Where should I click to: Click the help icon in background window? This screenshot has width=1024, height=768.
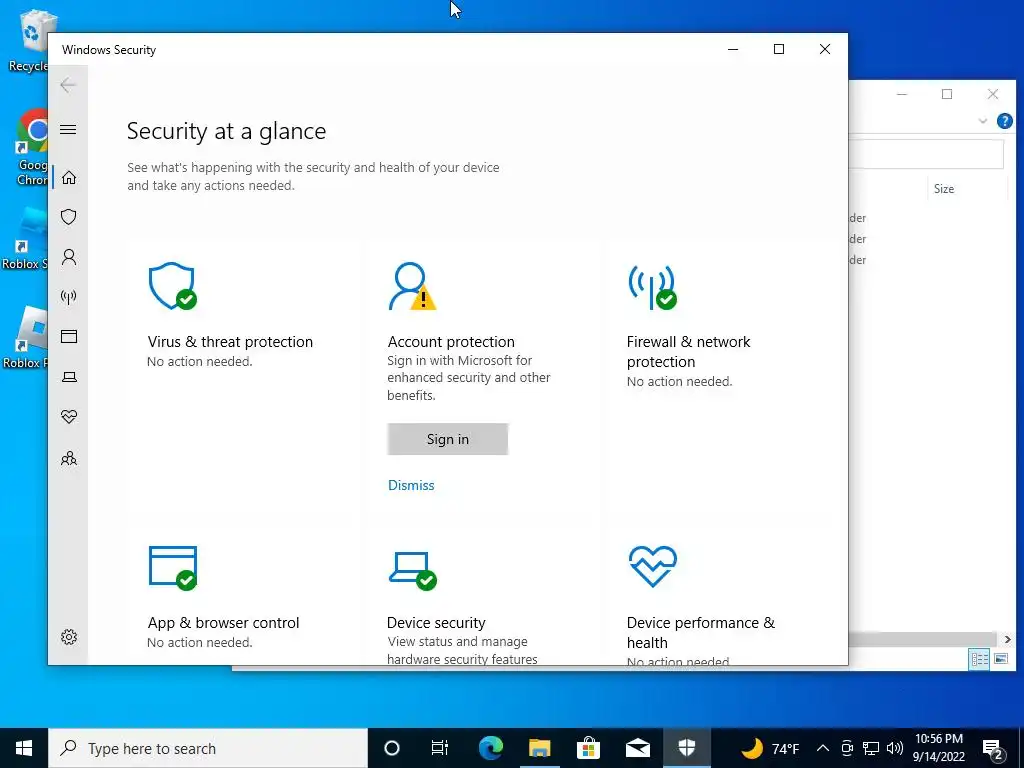point(1004,121)
